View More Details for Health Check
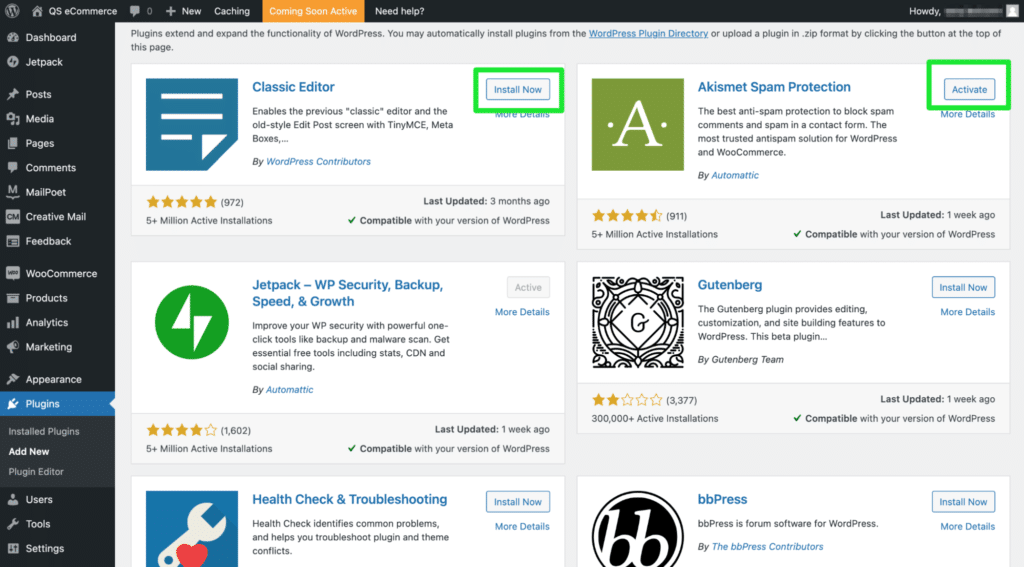The image size is (1024, 567). pos(522,526)
